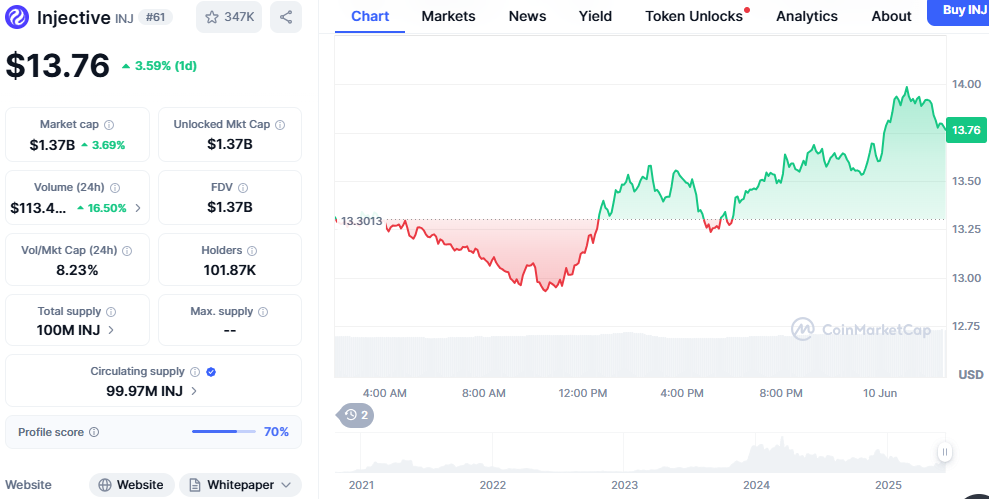Image resolution: width=989 pixels, height=499 pixels.
Task: Add Injective to watchlist via star button
Action: pos(229,17)
